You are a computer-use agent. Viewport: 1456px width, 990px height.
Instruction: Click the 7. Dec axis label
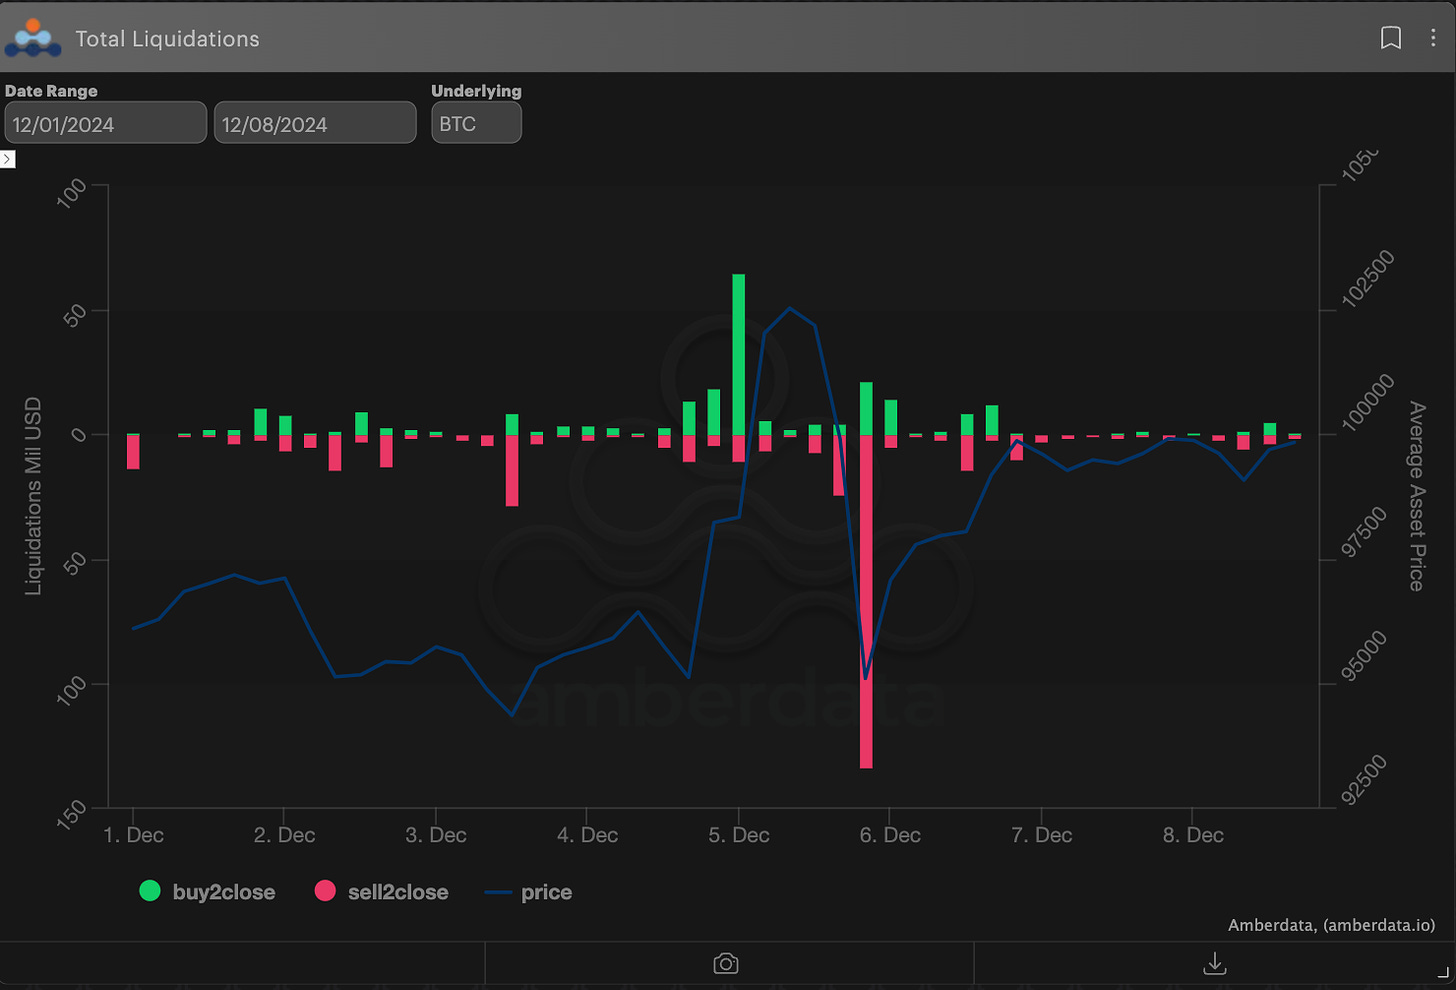(1042, 835)
